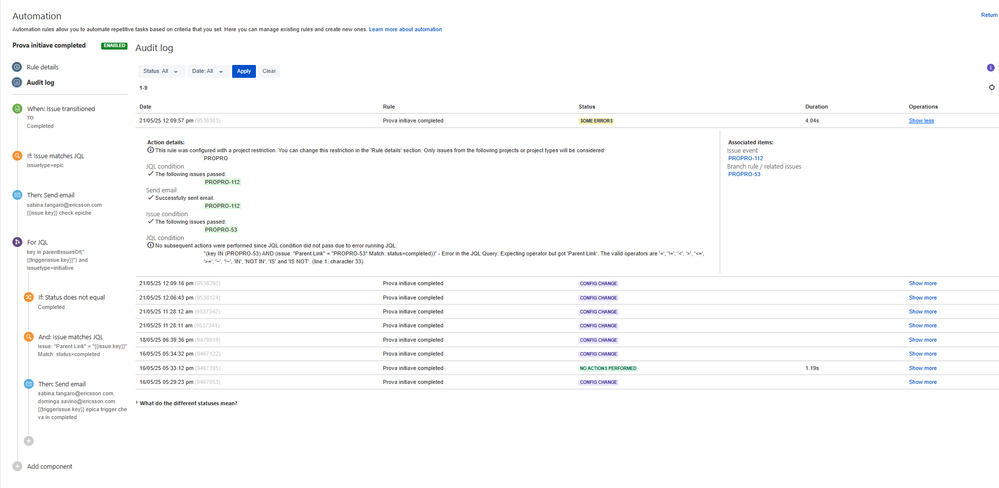
Task: Click the purple info icon at right
Action: (x=991, y=68)
